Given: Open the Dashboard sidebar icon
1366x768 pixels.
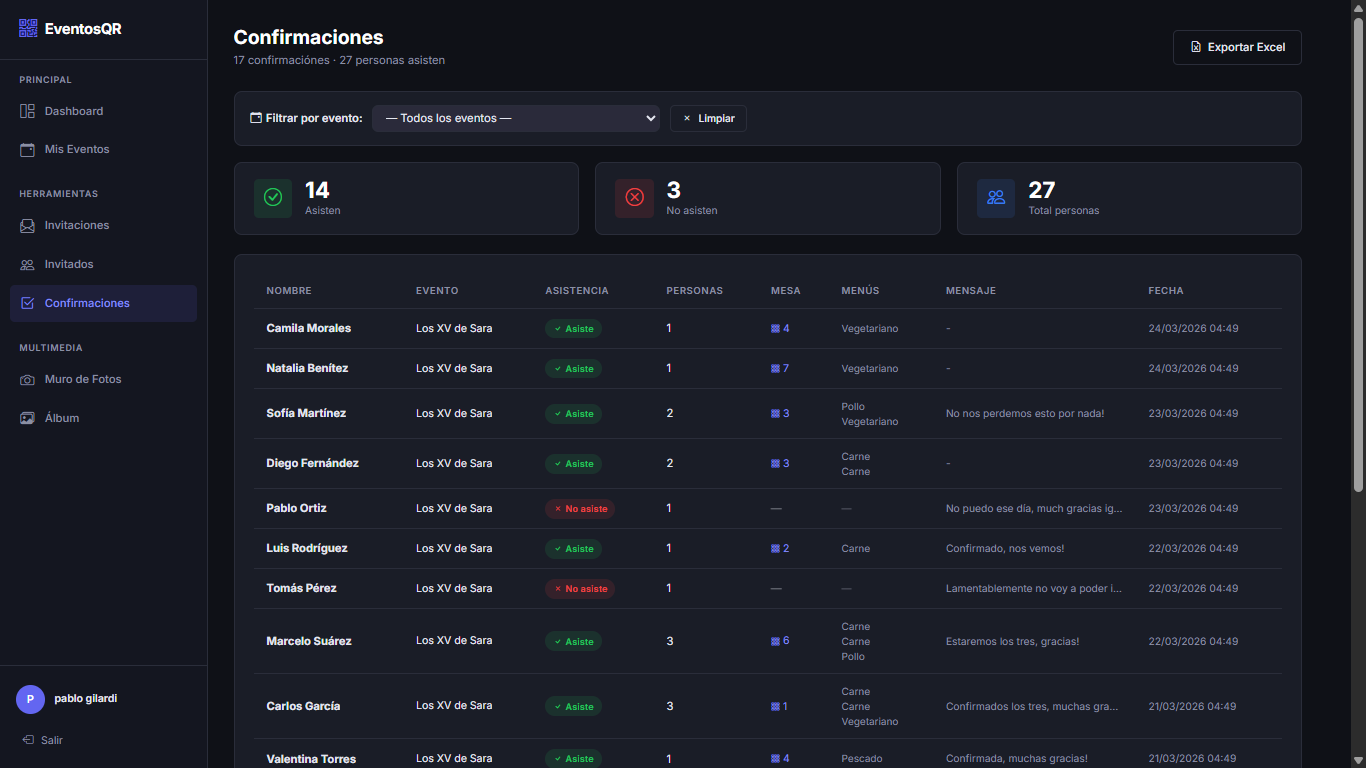Looking at the screenshot, I should pyautogui.click(x=28, y=111).
